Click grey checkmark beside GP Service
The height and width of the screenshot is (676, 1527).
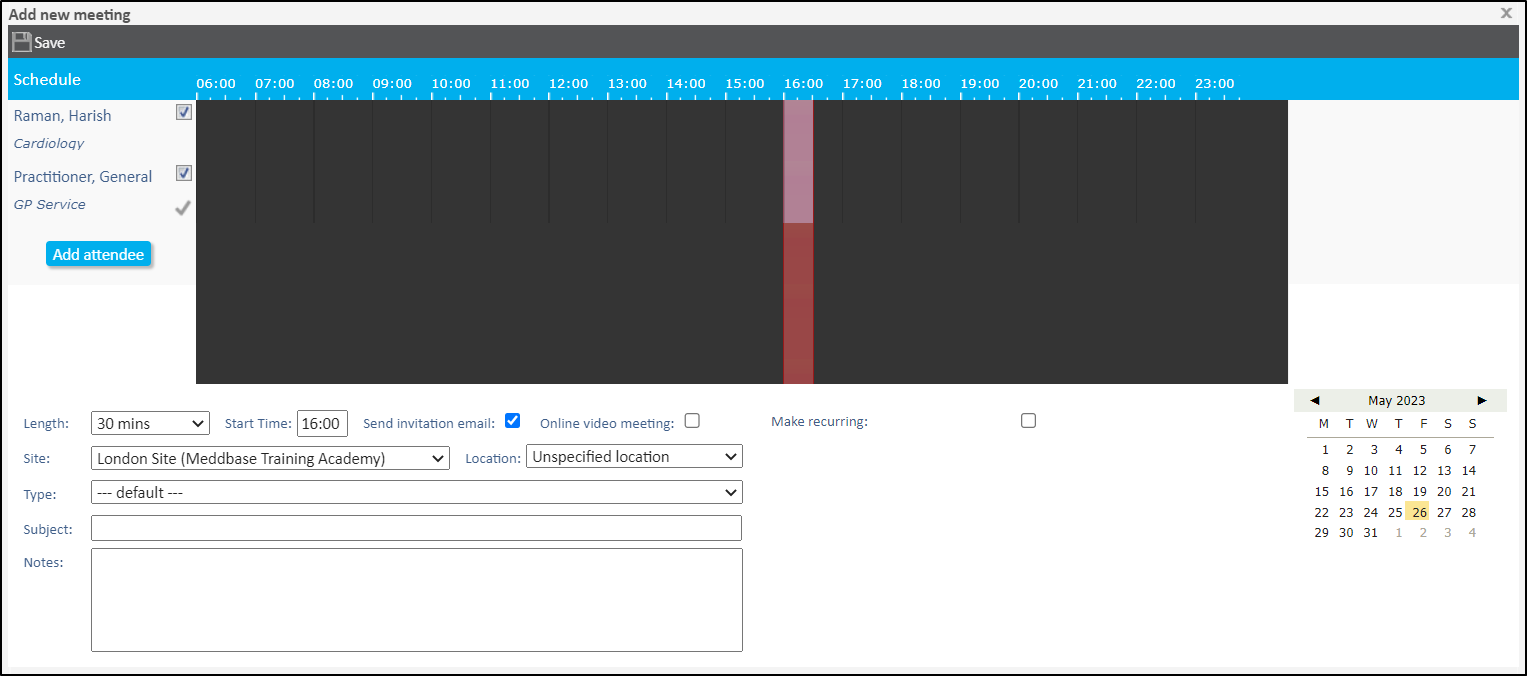tap(183, 208)
